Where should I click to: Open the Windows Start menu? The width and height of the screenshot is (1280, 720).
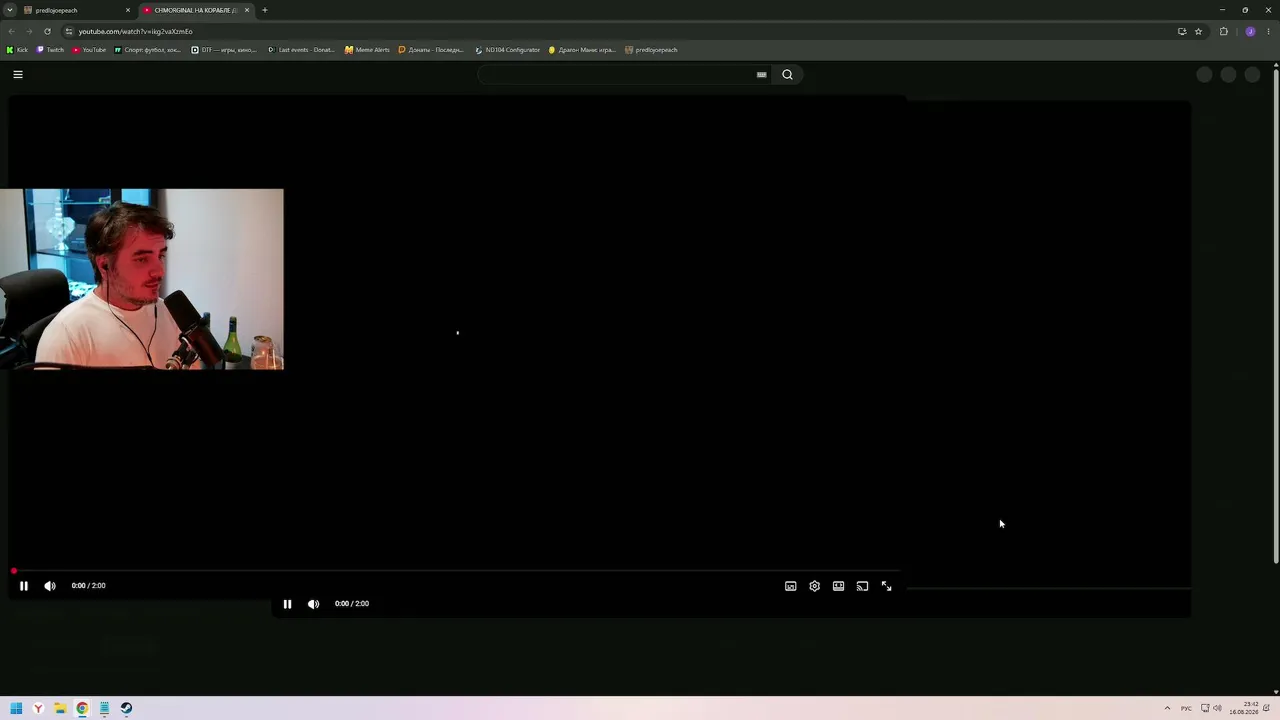pyautogui.click(x=16, y=708)
